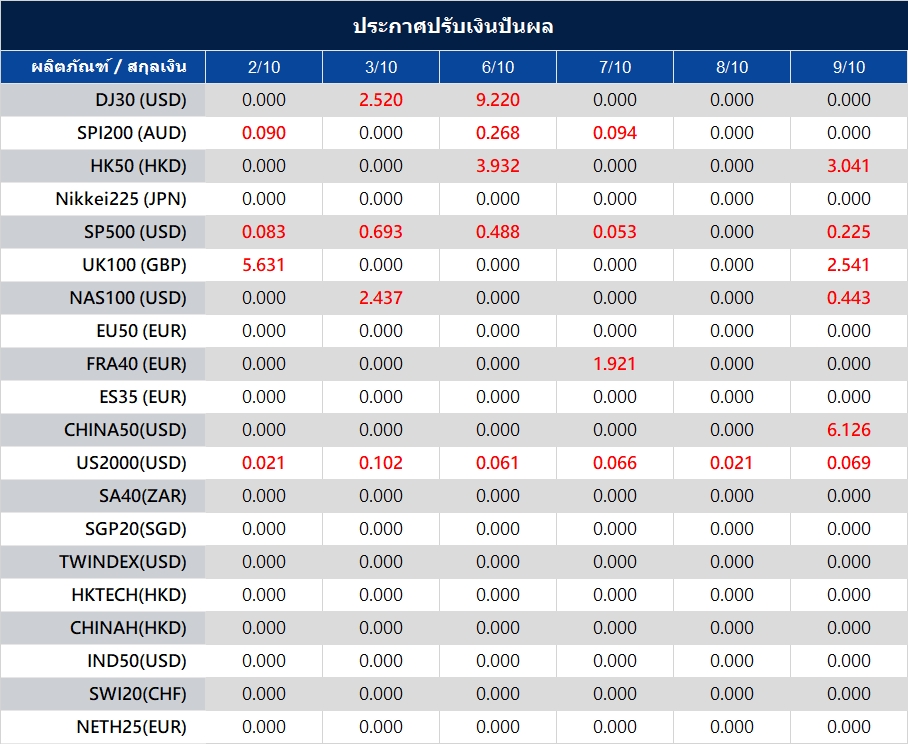The image size is (908, 744).
Task: Select the TWINDEX(USD) row label
Action: click(123, 562)
